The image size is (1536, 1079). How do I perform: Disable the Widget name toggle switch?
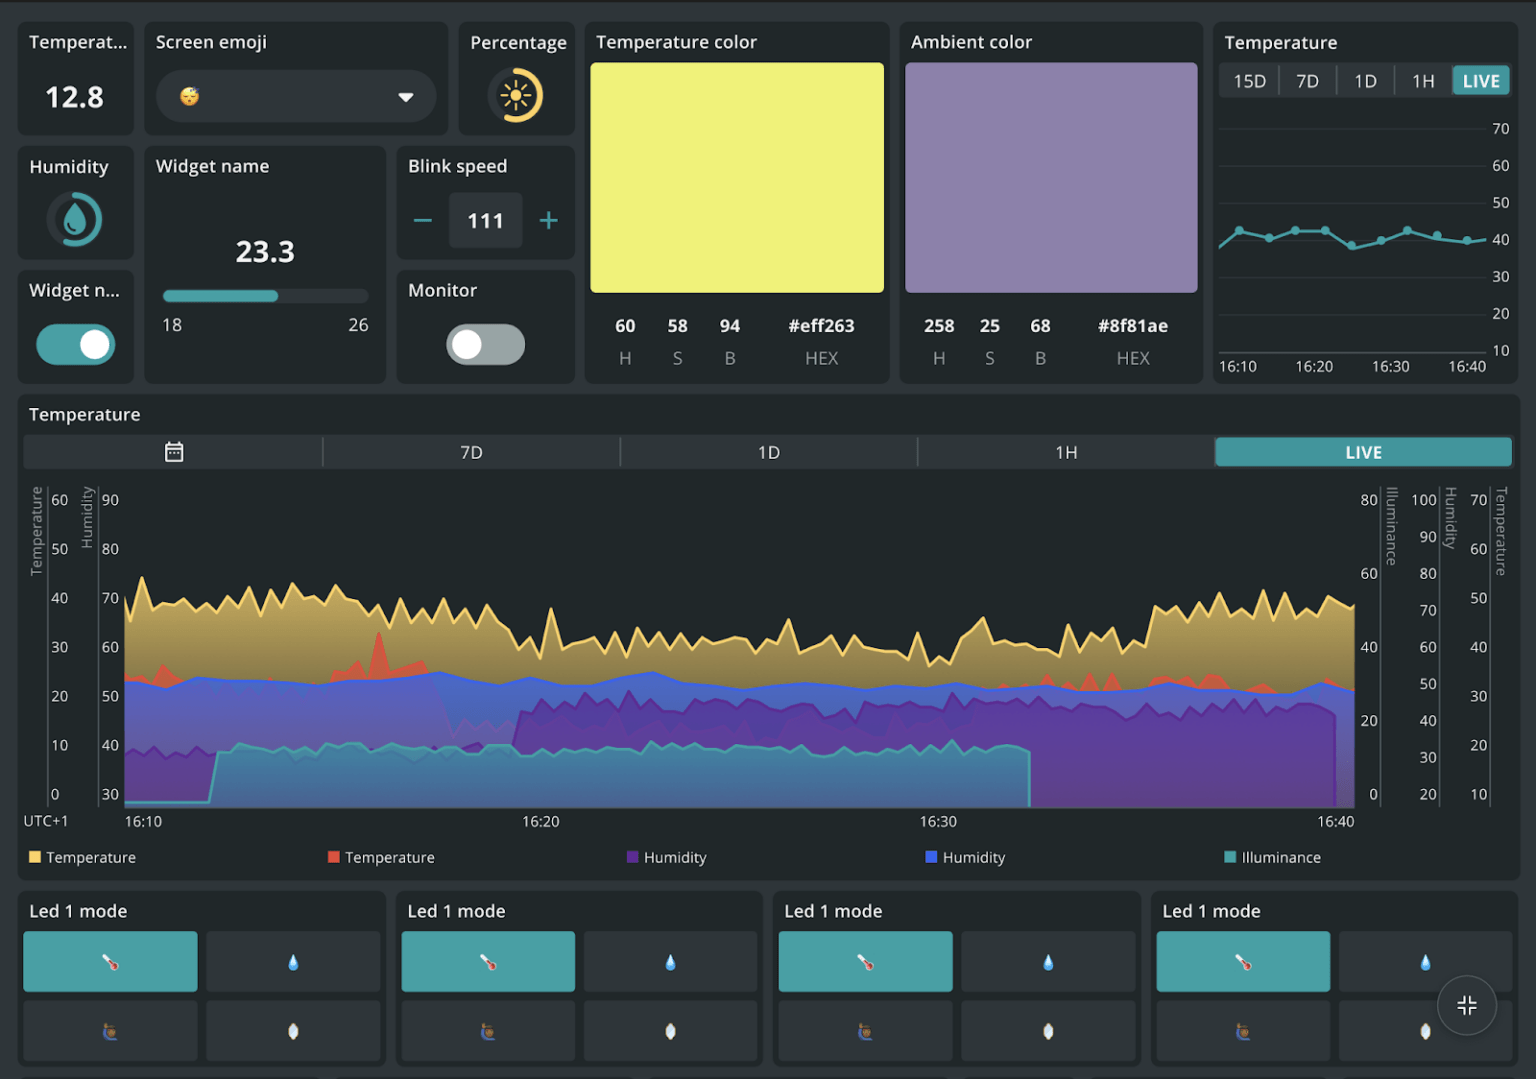pos(75,343)
